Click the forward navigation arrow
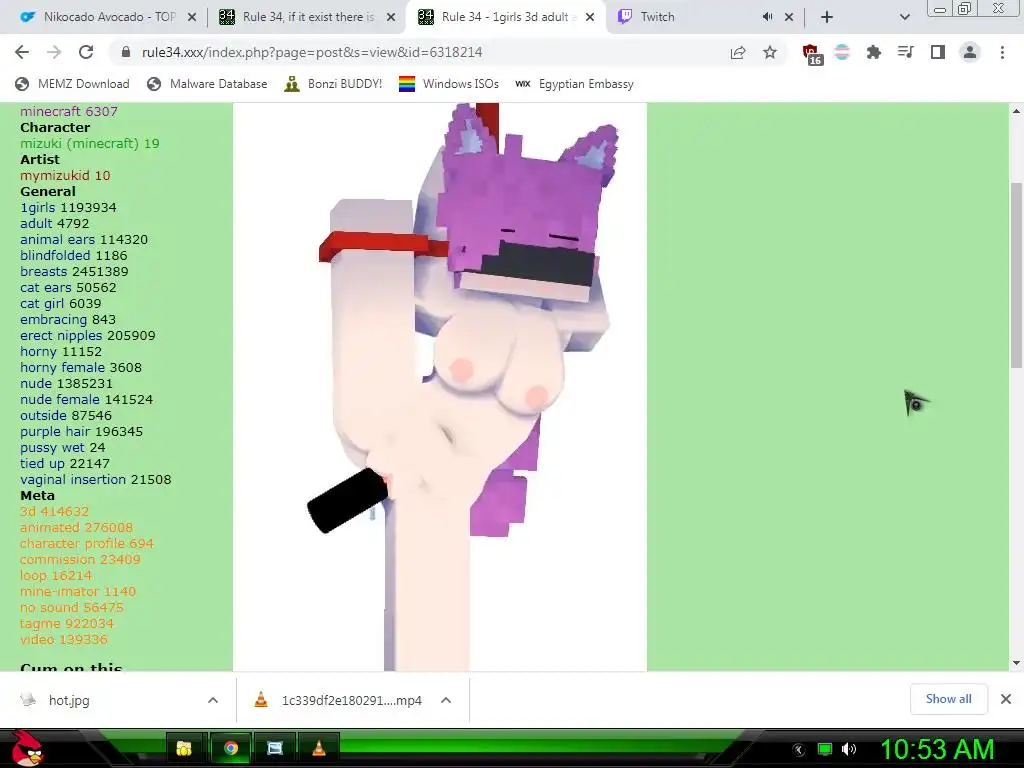 point(54,52)
